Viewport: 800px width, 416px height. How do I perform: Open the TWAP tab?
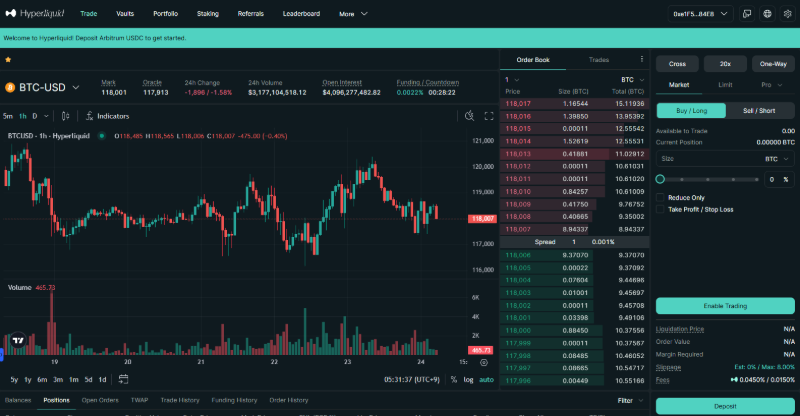pos(139,400)
